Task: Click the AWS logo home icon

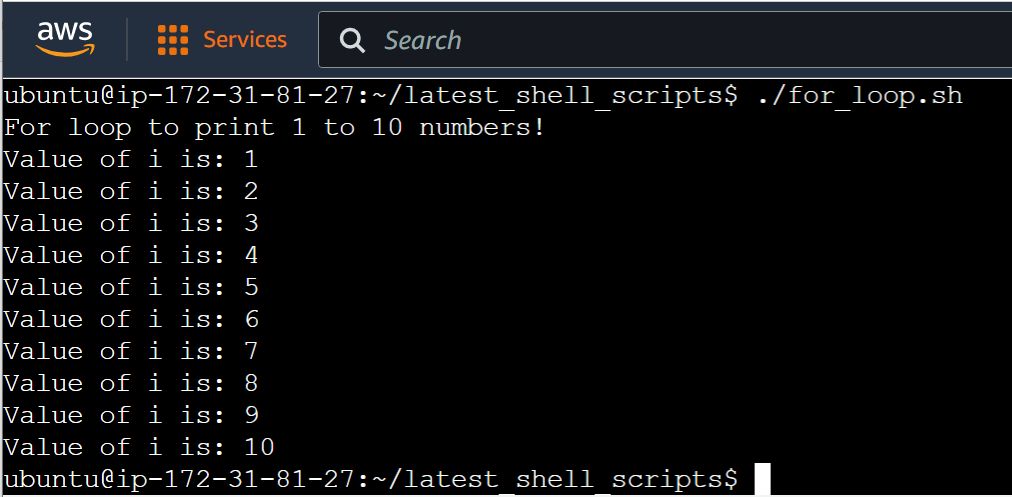Action: click(x=65, y=39)
